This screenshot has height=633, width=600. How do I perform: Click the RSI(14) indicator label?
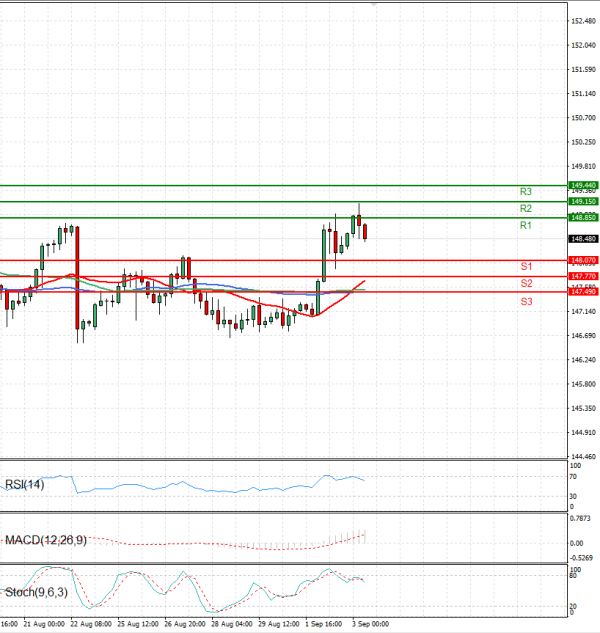tap(24, 484)
